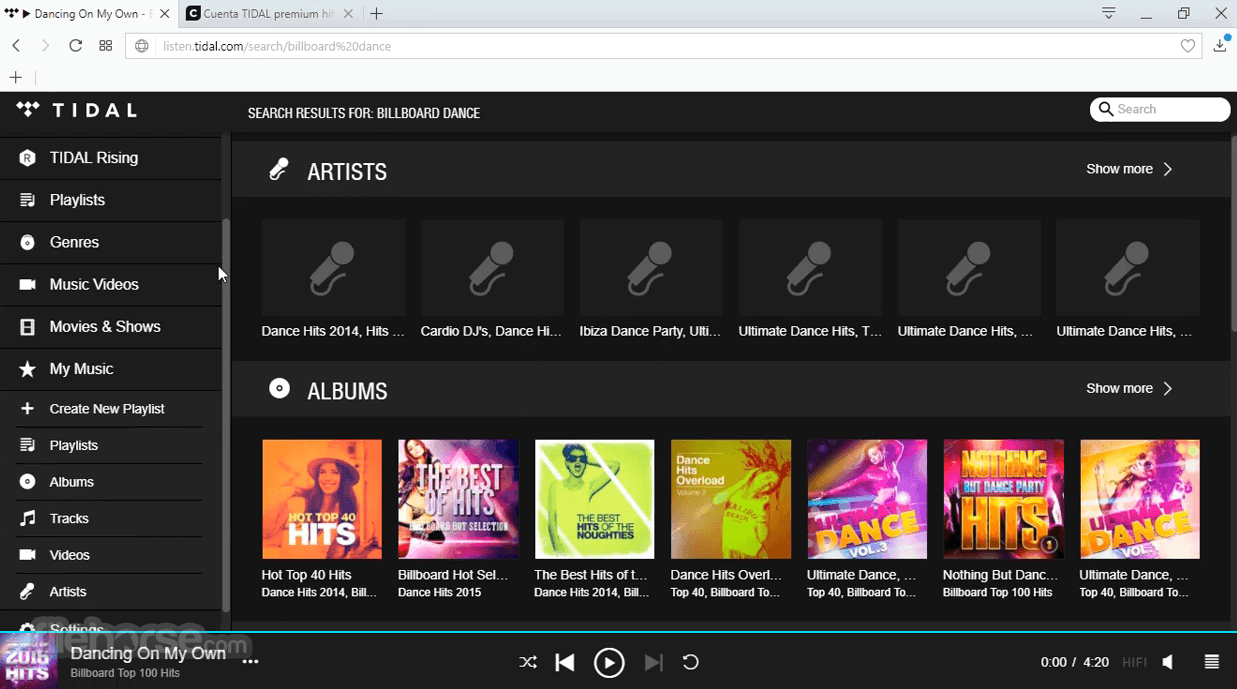Play the current track
Viewport: 1237px width, 689px height.
click(609, 662)
